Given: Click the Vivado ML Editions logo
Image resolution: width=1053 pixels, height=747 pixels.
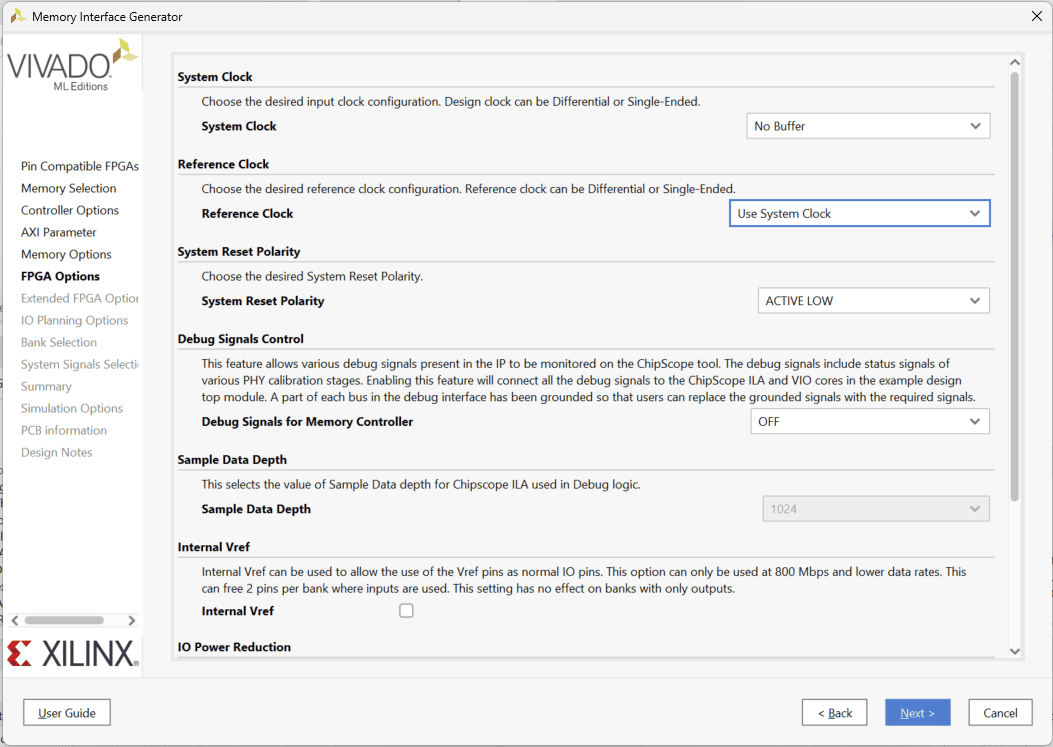Looking at the screenshot, I should tap(72, 65).
